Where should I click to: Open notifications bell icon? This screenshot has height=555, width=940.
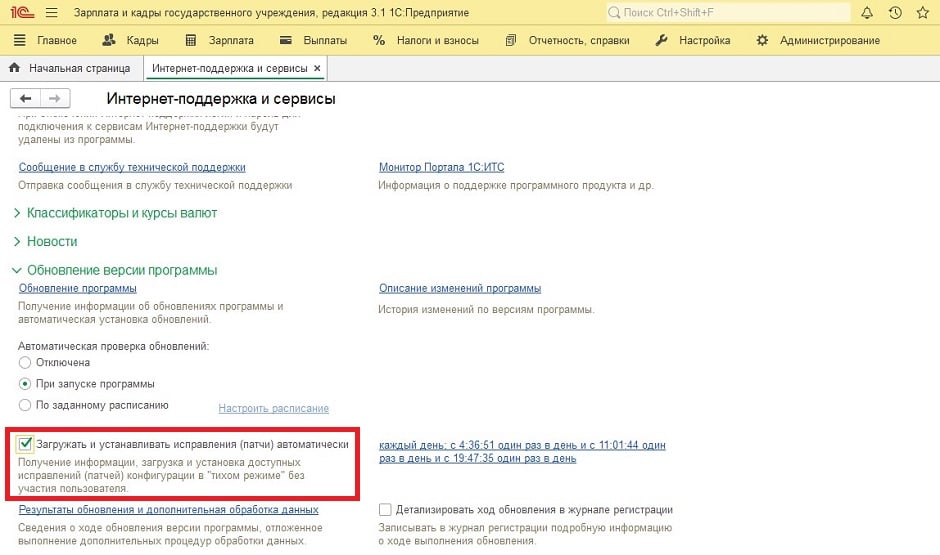coord(867,13)
